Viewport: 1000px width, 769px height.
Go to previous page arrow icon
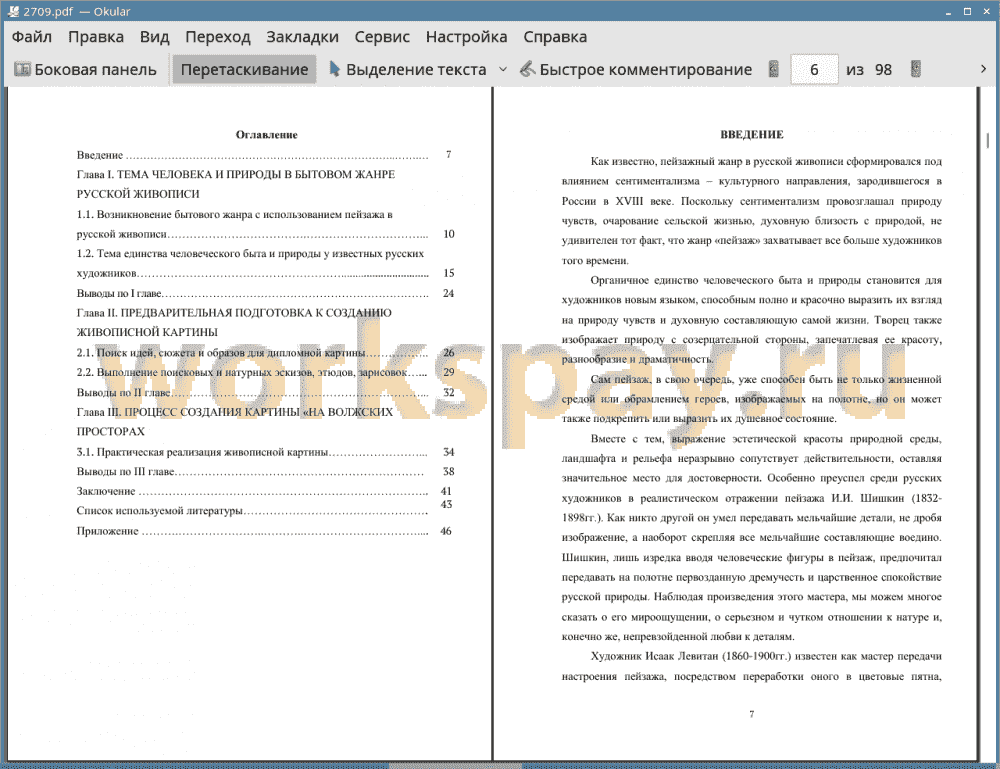tap(774, 69)
